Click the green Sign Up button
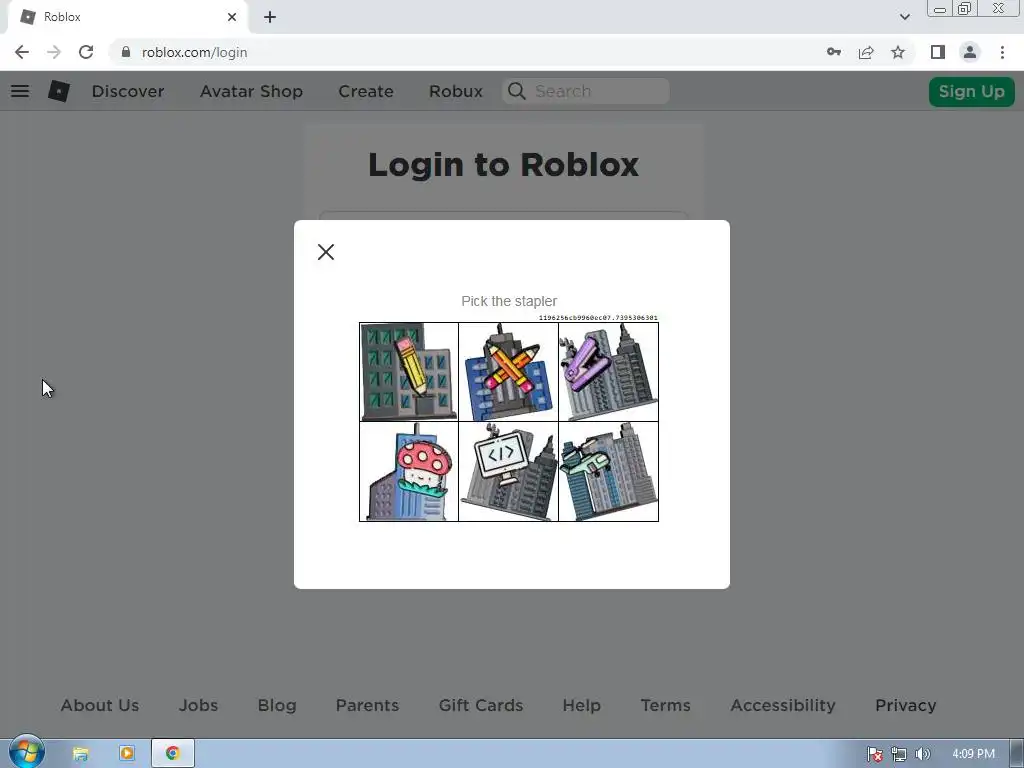Image resolution: width=1024 pixels, height=768 pixels. click(972, 91)
